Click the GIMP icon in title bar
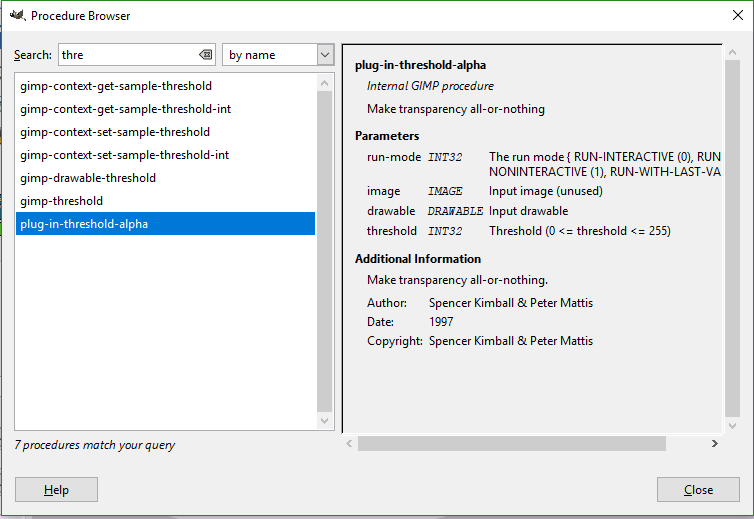Viewport: 754px width, 519px height. tap(15, 15)
